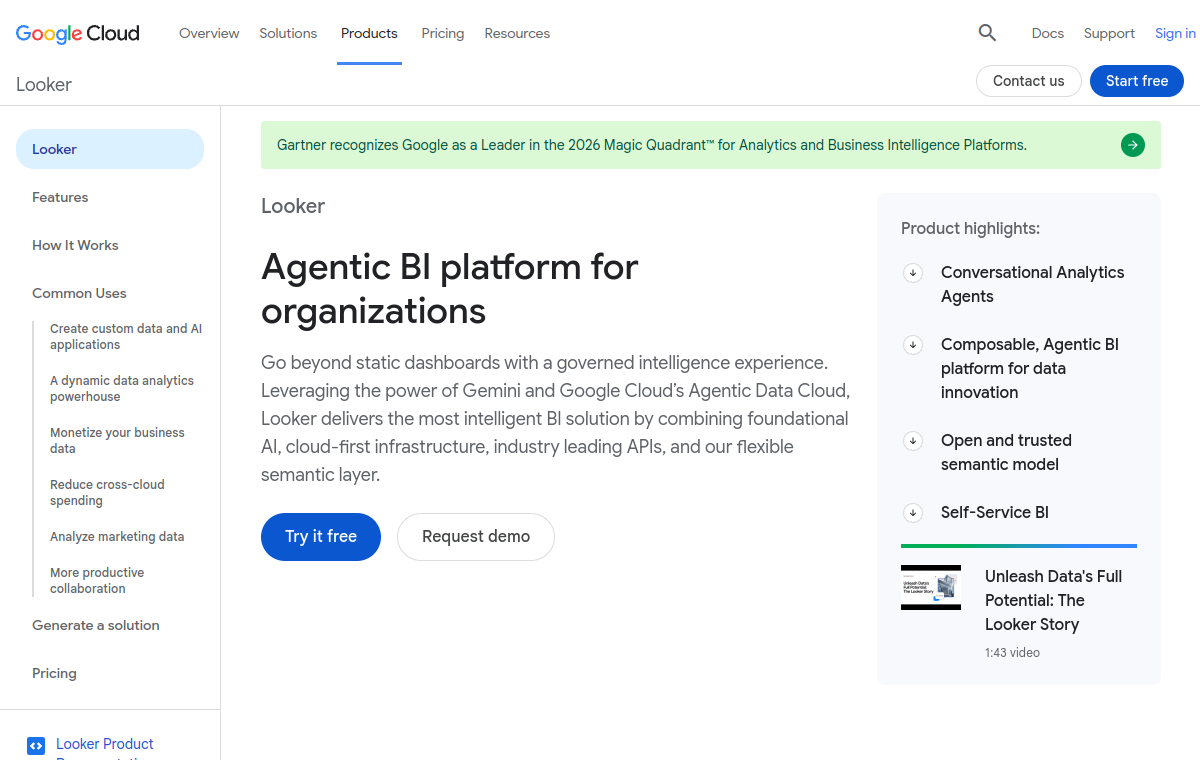Screen dimensions: 1200x760
Task: Open More productive collaboration
Action: tap(97, 581)
